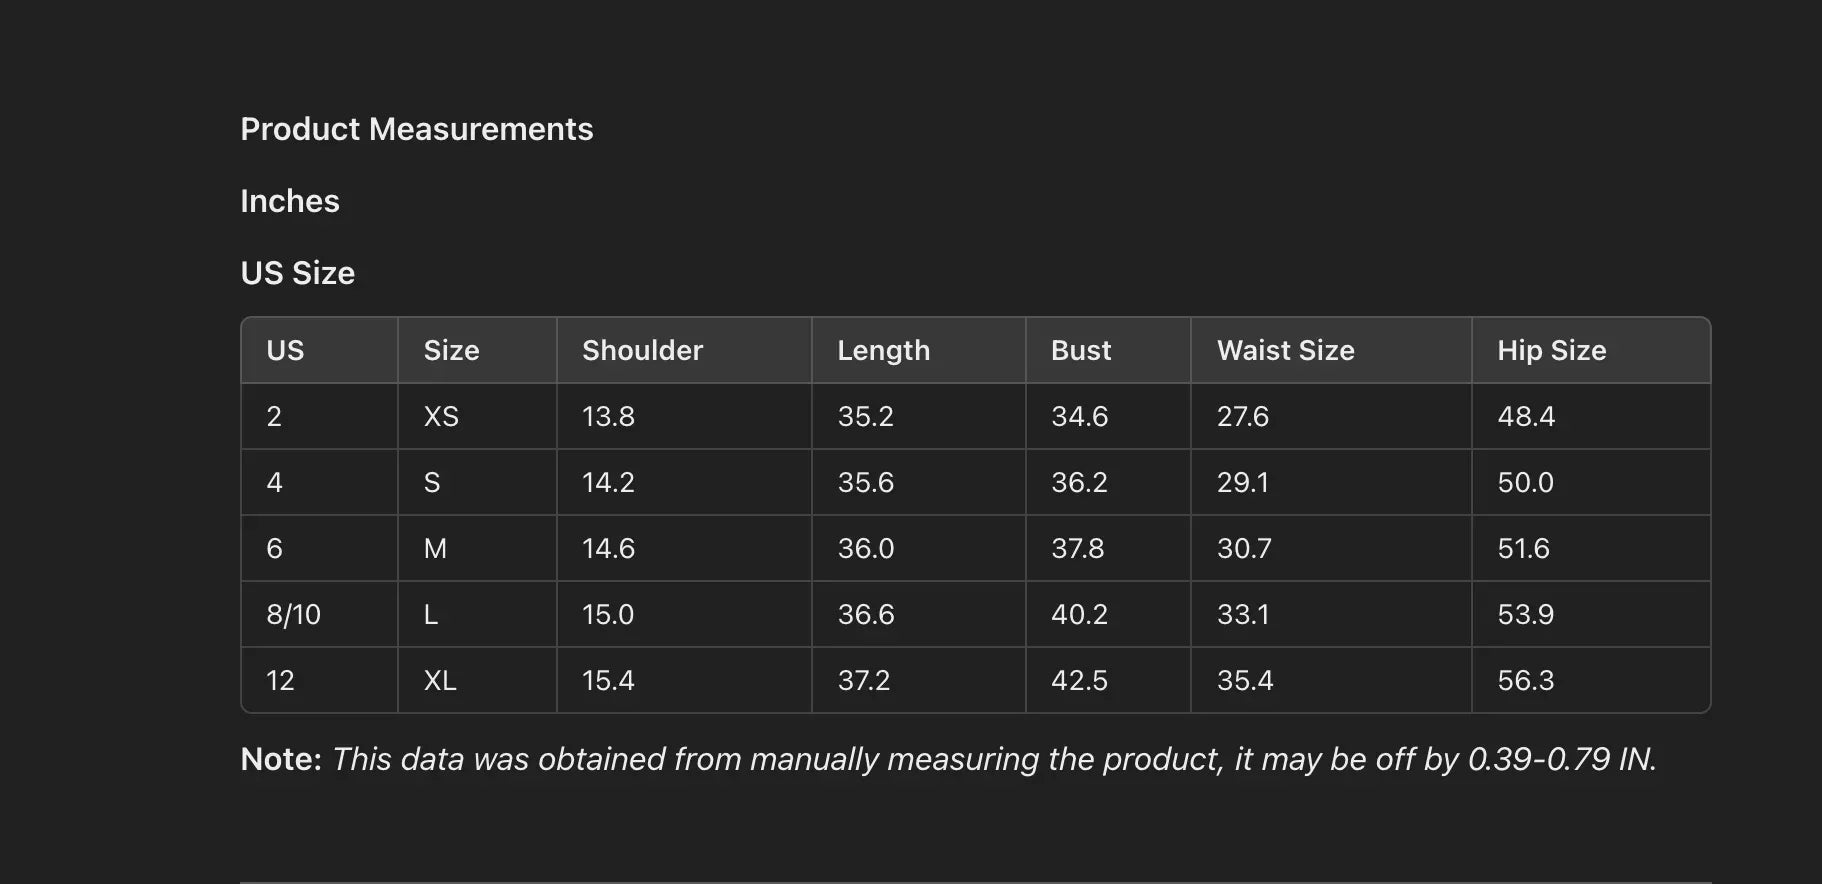Click the Length column header

(x=883, y=350)
